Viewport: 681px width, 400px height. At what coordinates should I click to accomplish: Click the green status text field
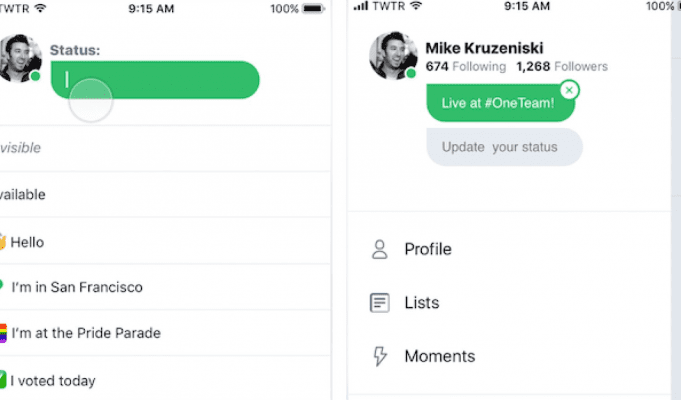pyautogui.click(x=155, y=80)
